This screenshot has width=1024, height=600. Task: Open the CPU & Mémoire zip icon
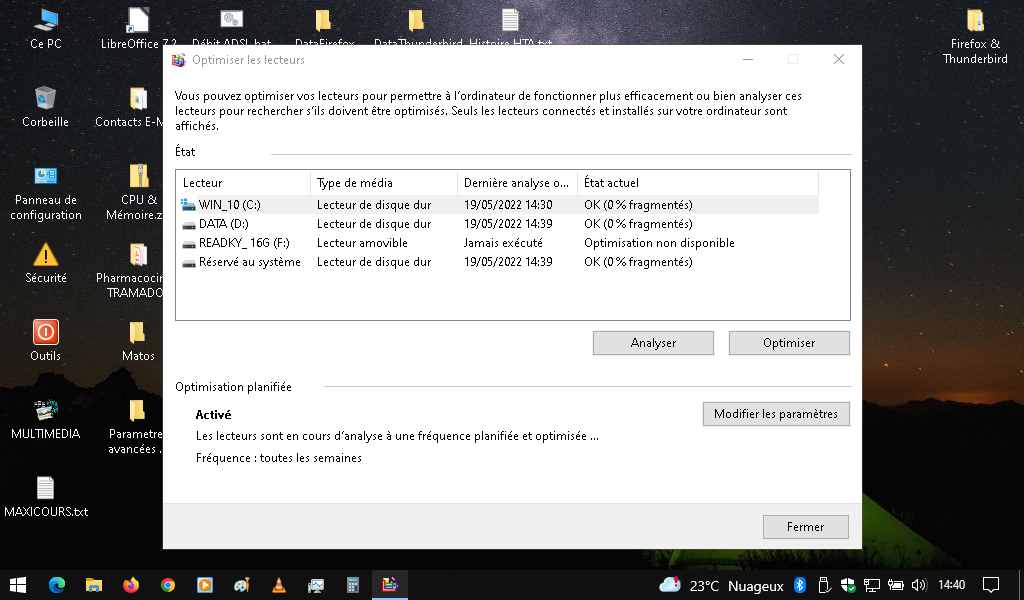[x=138, y=193]
